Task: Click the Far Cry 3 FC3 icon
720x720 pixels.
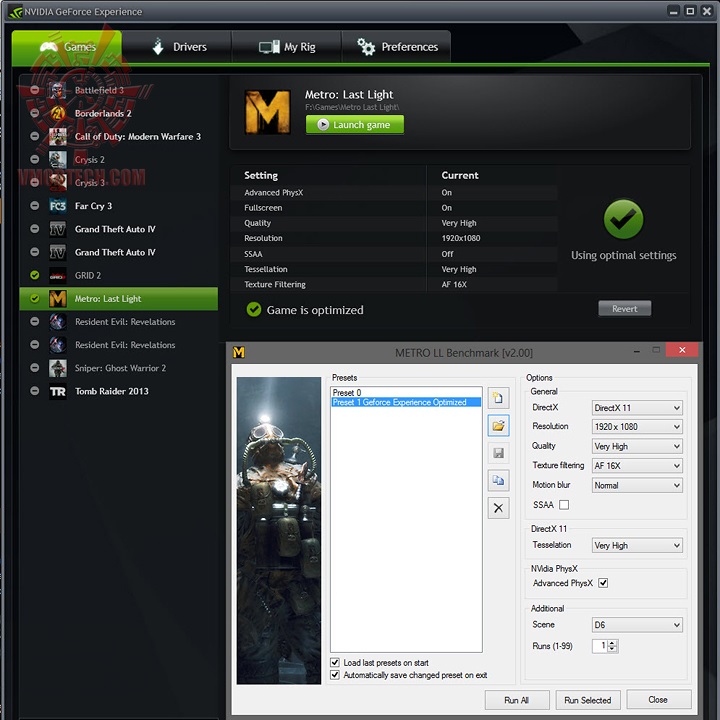Action: click(x=57, y=206)
